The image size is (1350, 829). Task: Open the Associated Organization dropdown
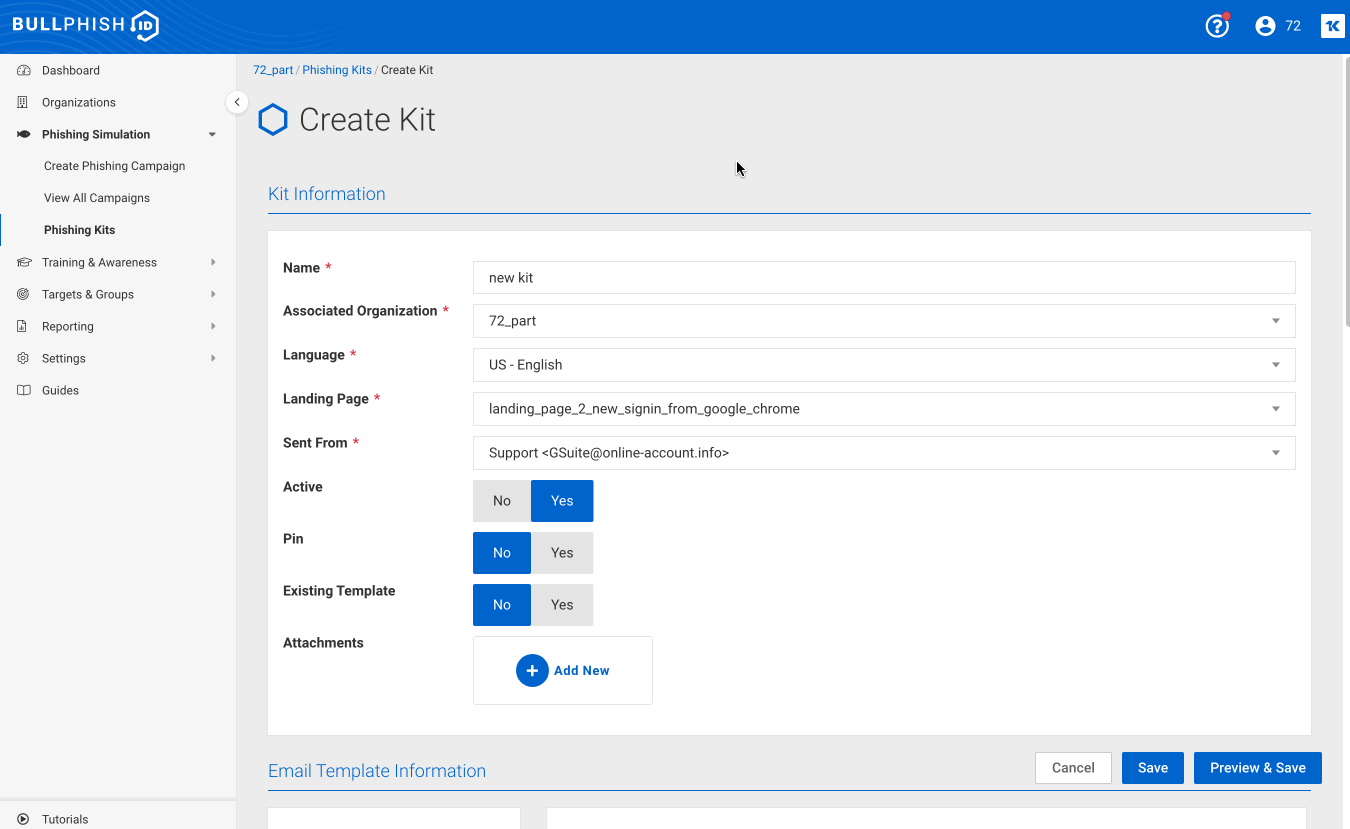coord(884,321)
